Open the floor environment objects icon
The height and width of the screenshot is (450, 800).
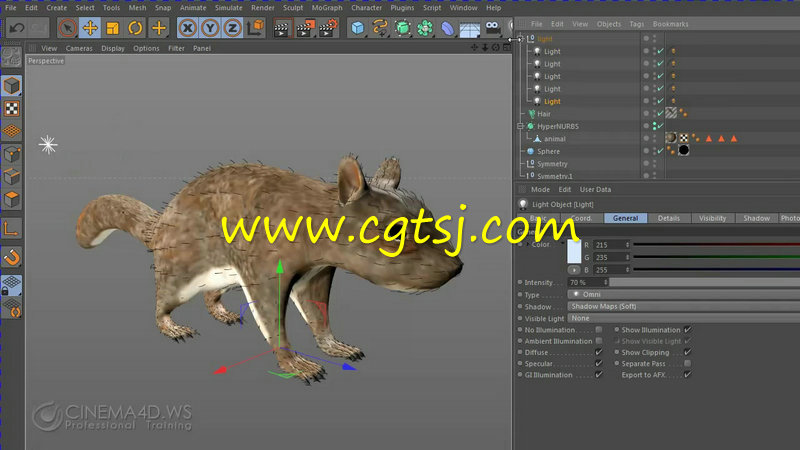pos(470,29)
